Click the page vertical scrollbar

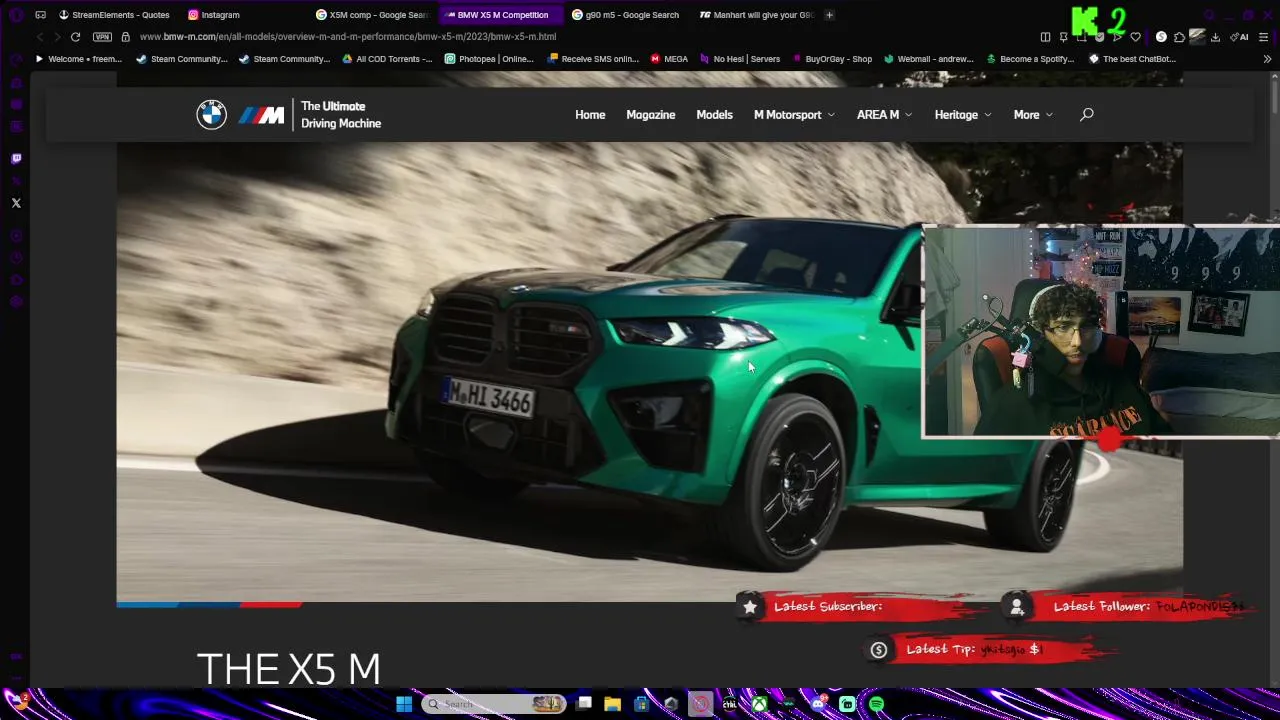click(1275, 96)
